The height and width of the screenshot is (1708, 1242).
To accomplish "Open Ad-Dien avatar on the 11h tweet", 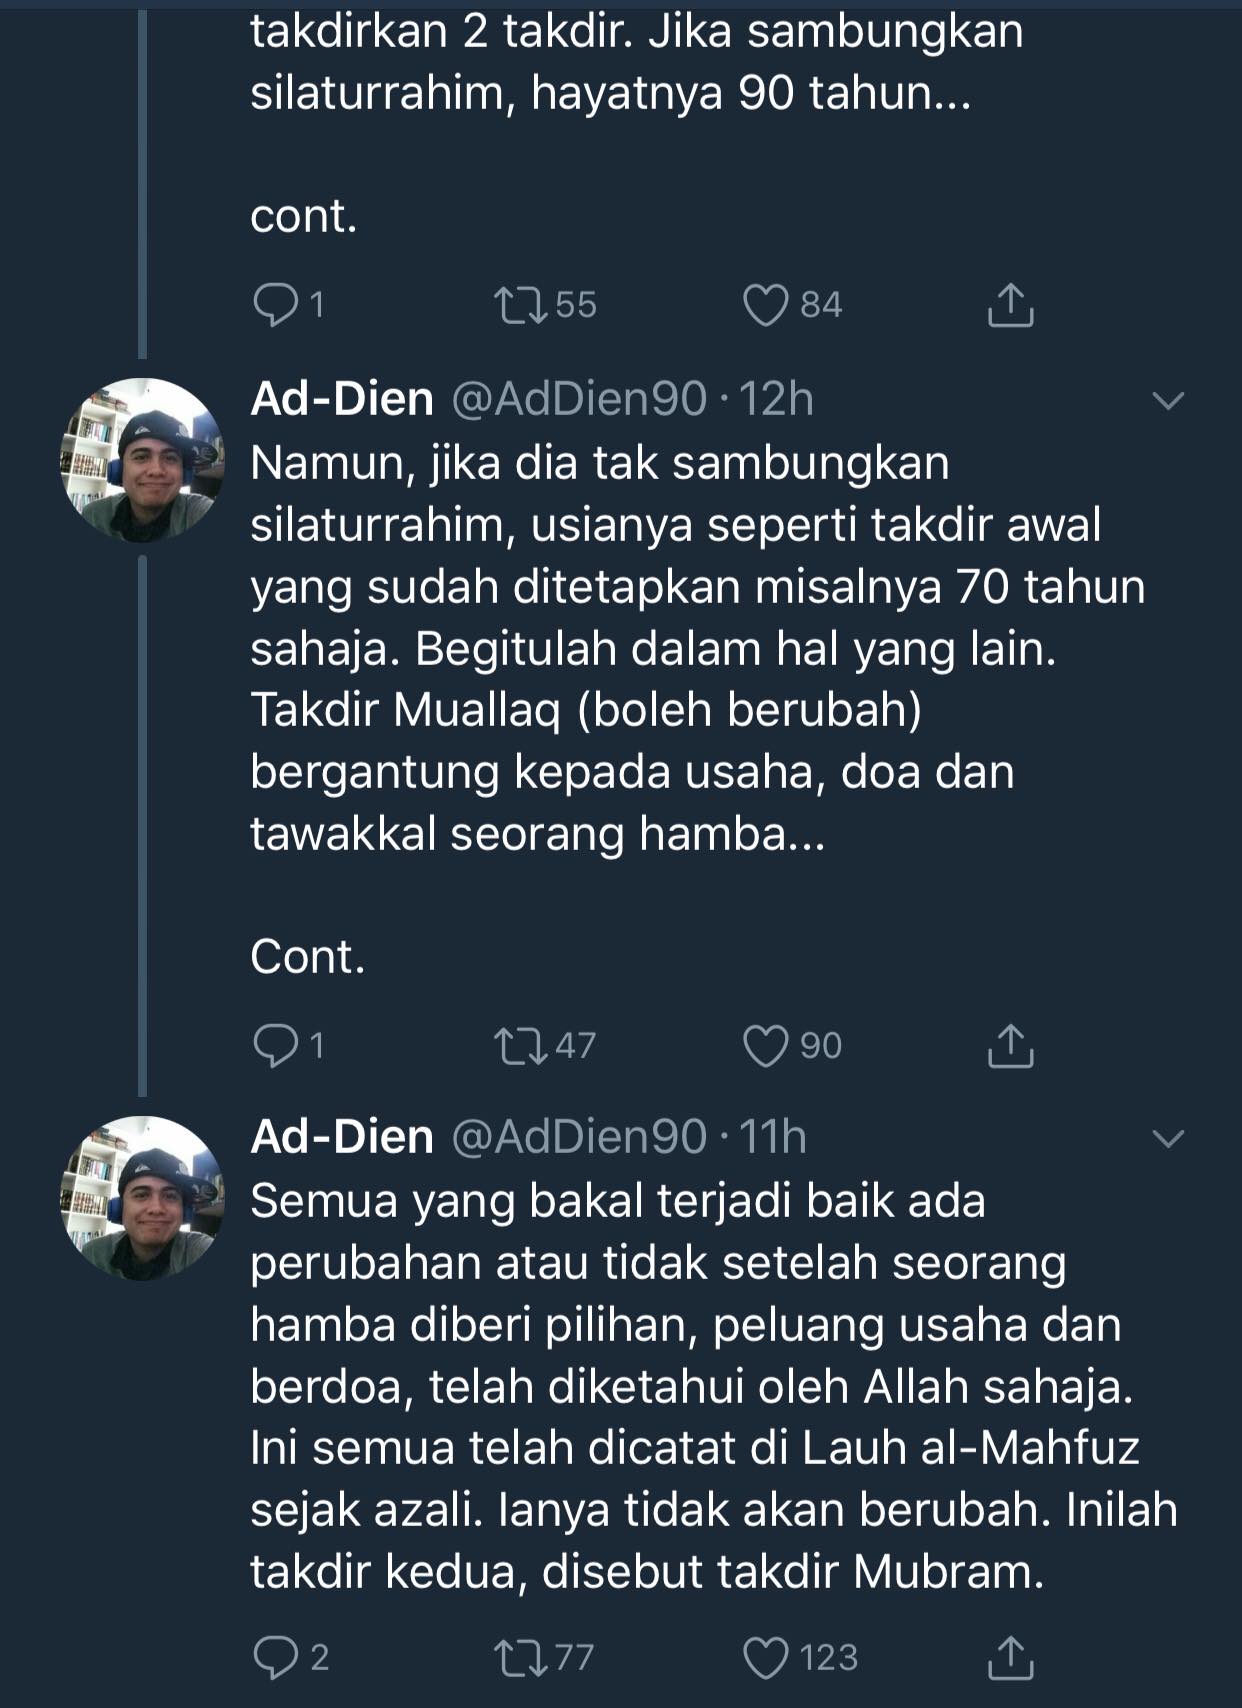I will [x=142, y=1198].
